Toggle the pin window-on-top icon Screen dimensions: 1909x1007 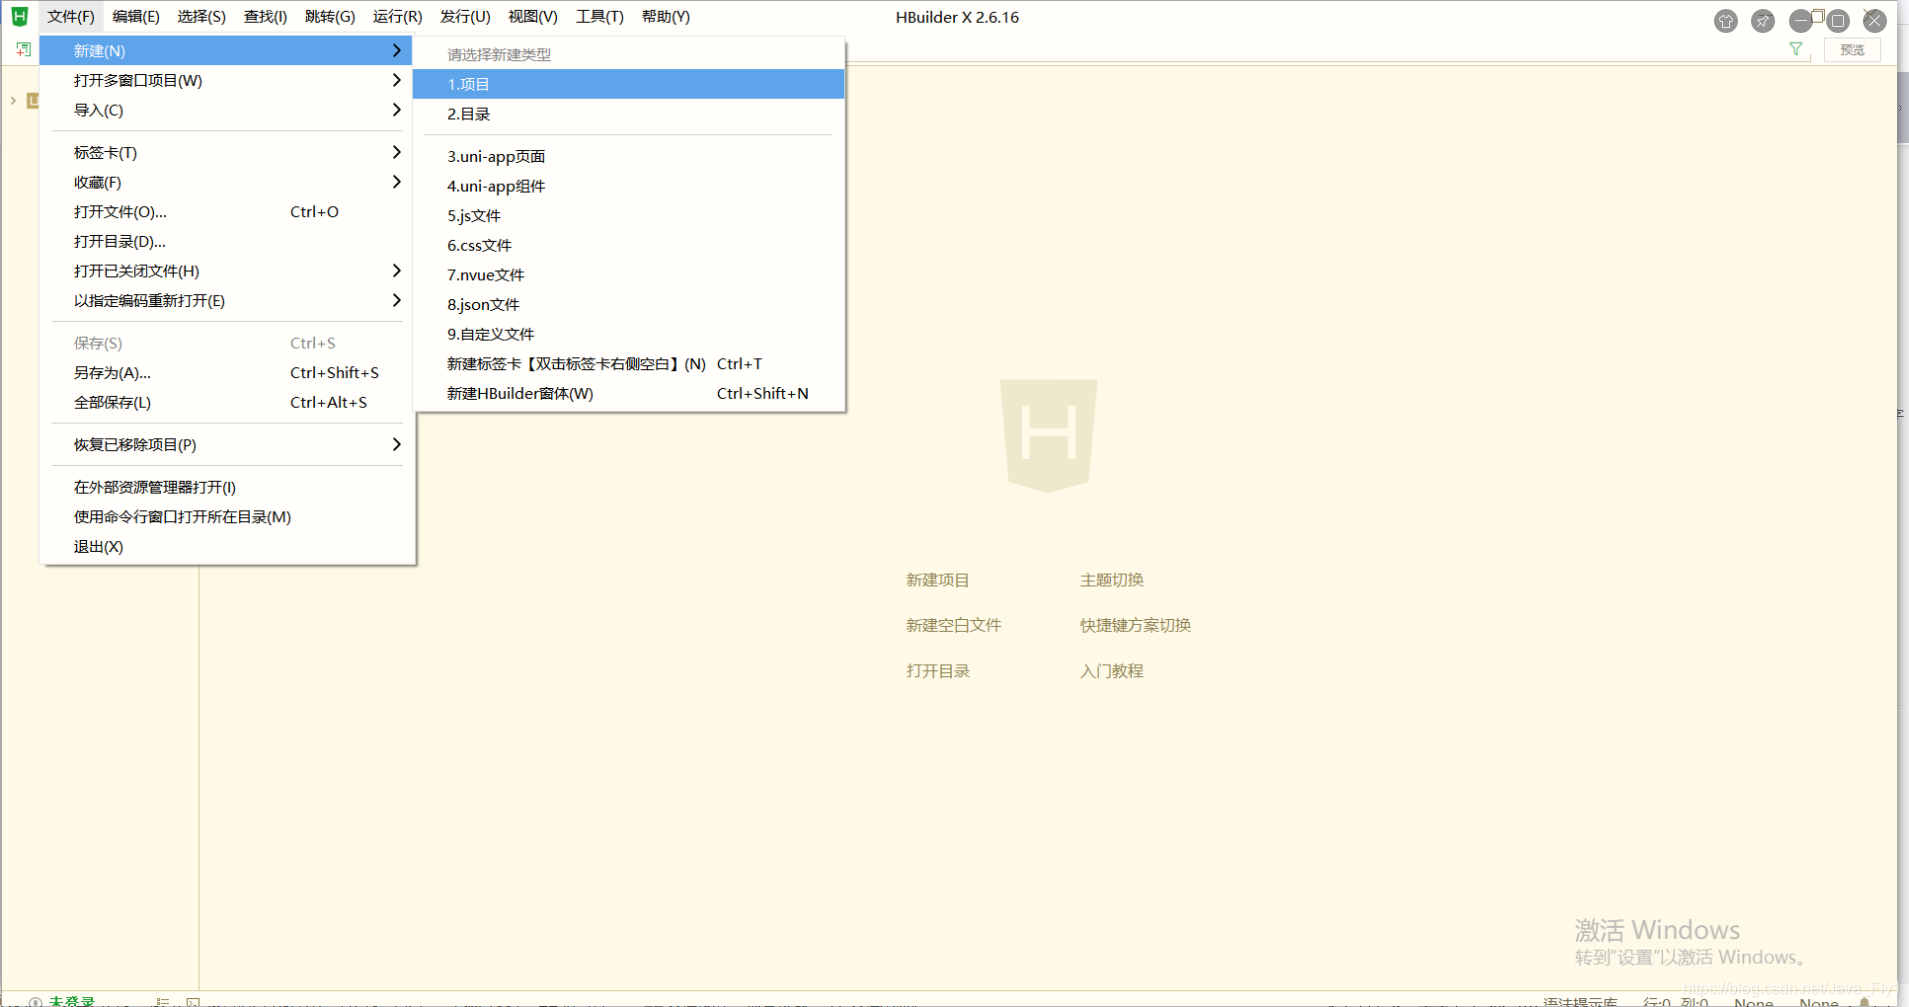[x=1763, y=20]
